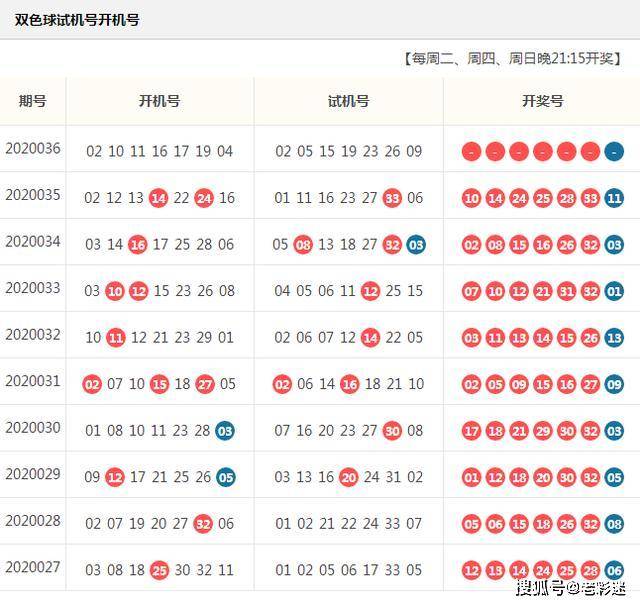
Task: Click red ball 14 in 2020032 试机号
Action: 370,338
